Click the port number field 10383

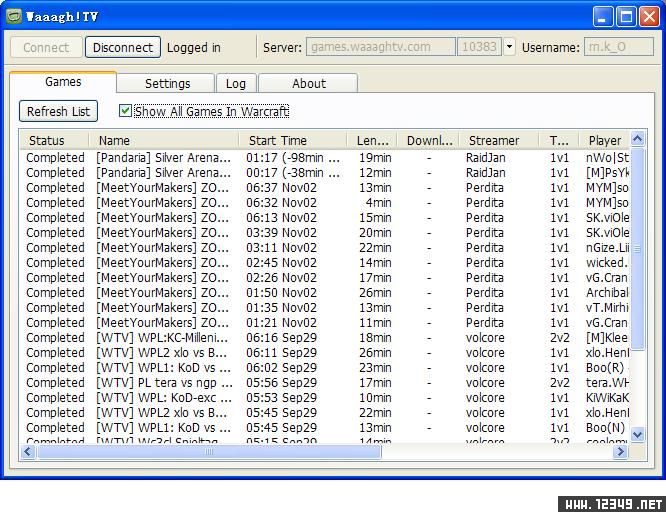[x=479, y=47]
